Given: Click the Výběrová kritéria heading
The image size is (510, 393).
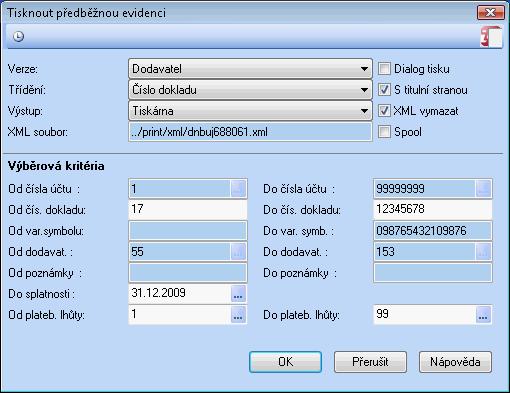Looking at the screenshot, I should tap(56, 166).
